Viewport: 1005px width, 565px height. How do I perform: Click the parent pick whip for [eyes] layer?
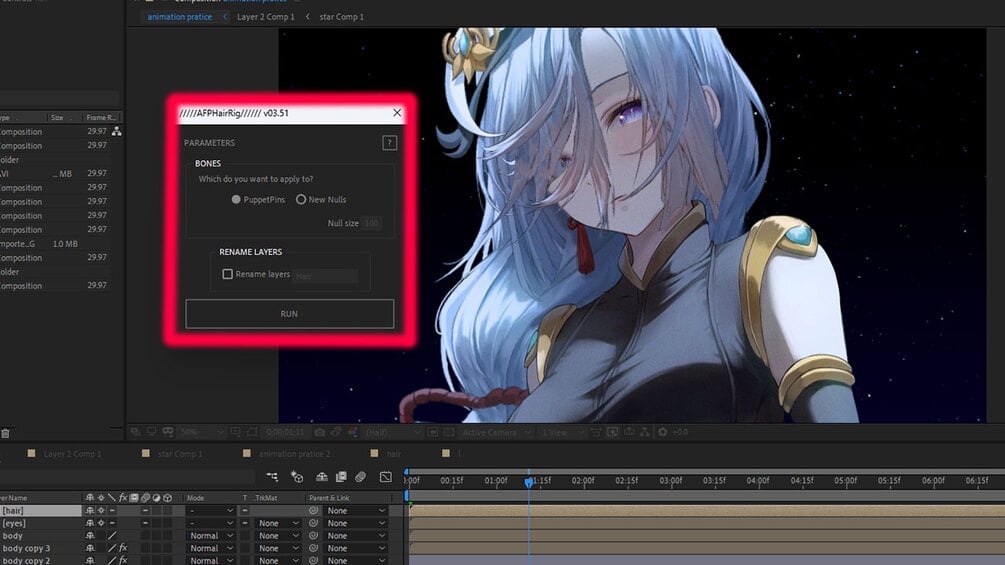(313, 523)
